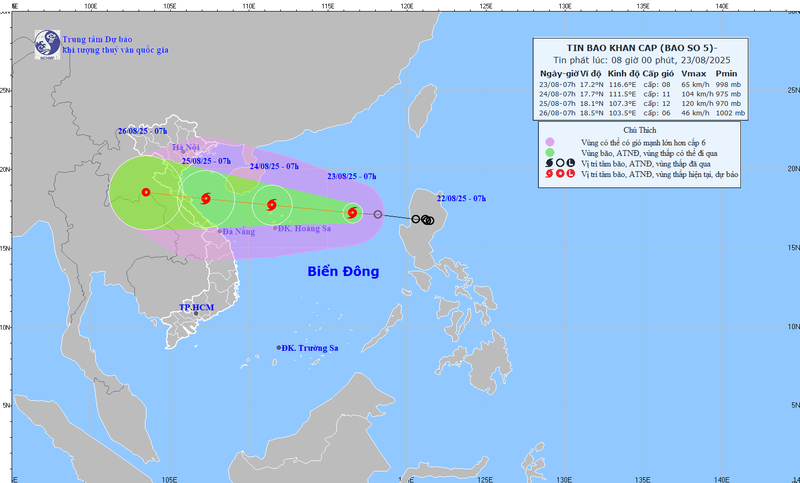Click the TP.HCM city marker
This screenshot has height=483, width=800.
point(197,313)
